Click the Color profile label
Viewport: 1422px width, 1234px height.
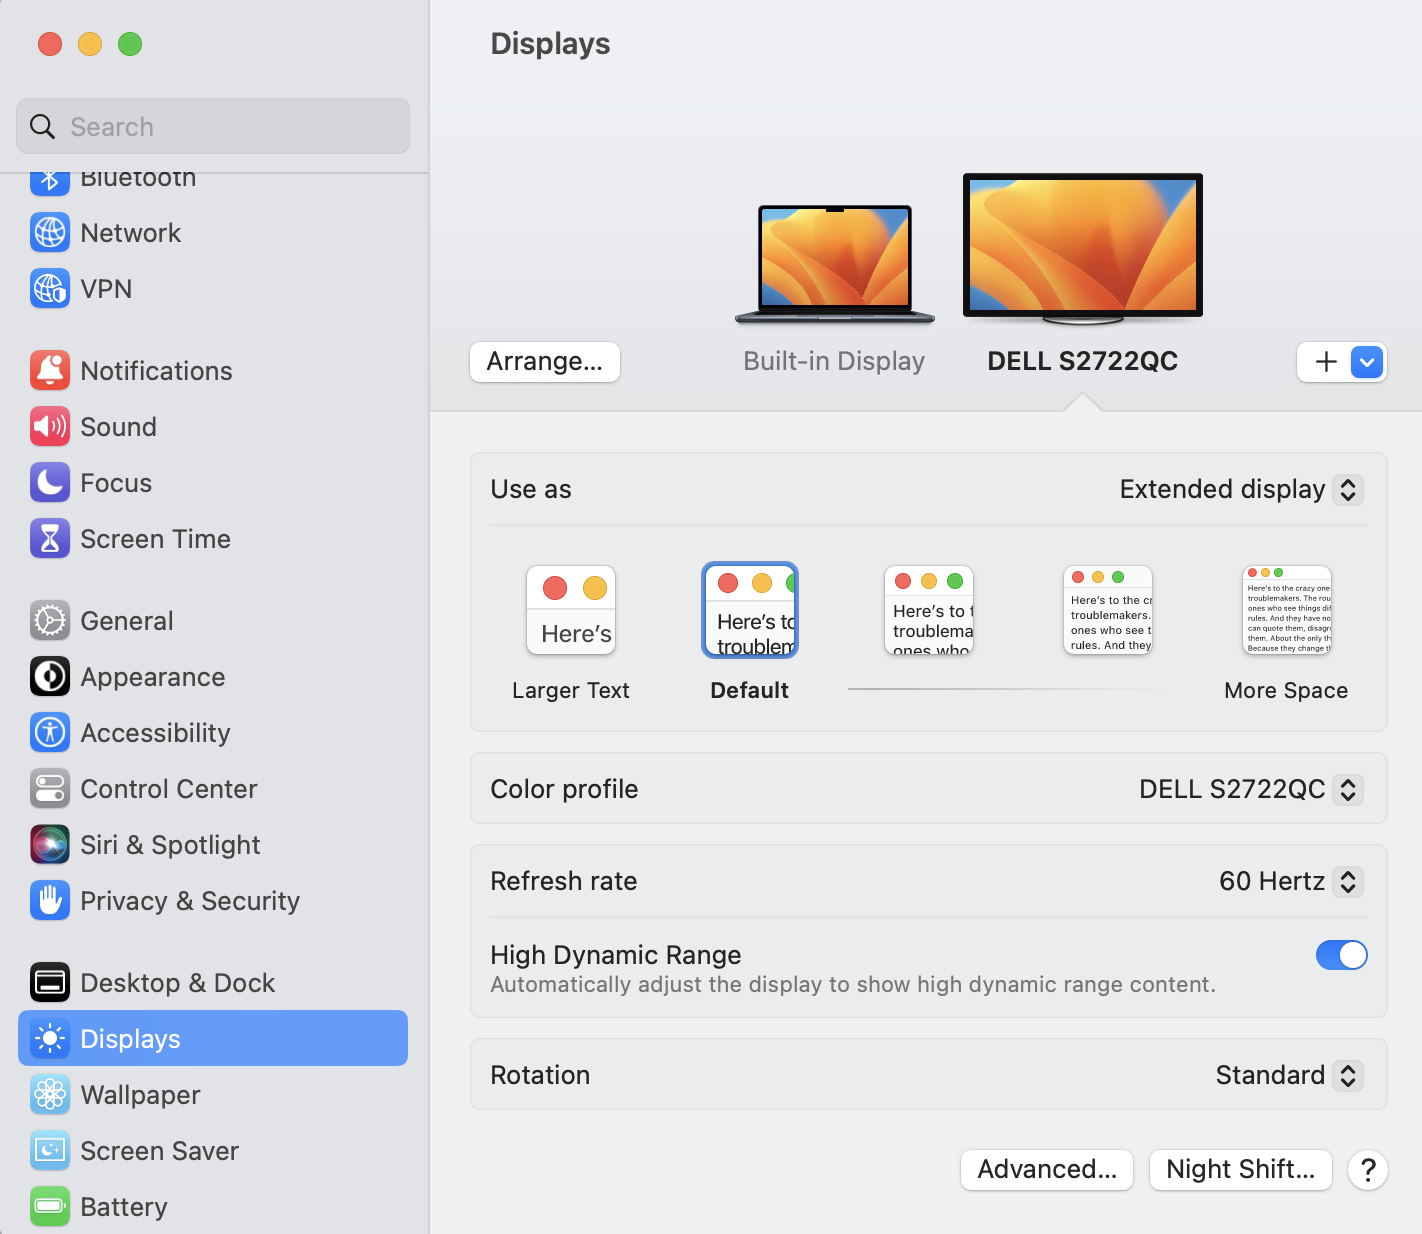(x=564, y=789)
